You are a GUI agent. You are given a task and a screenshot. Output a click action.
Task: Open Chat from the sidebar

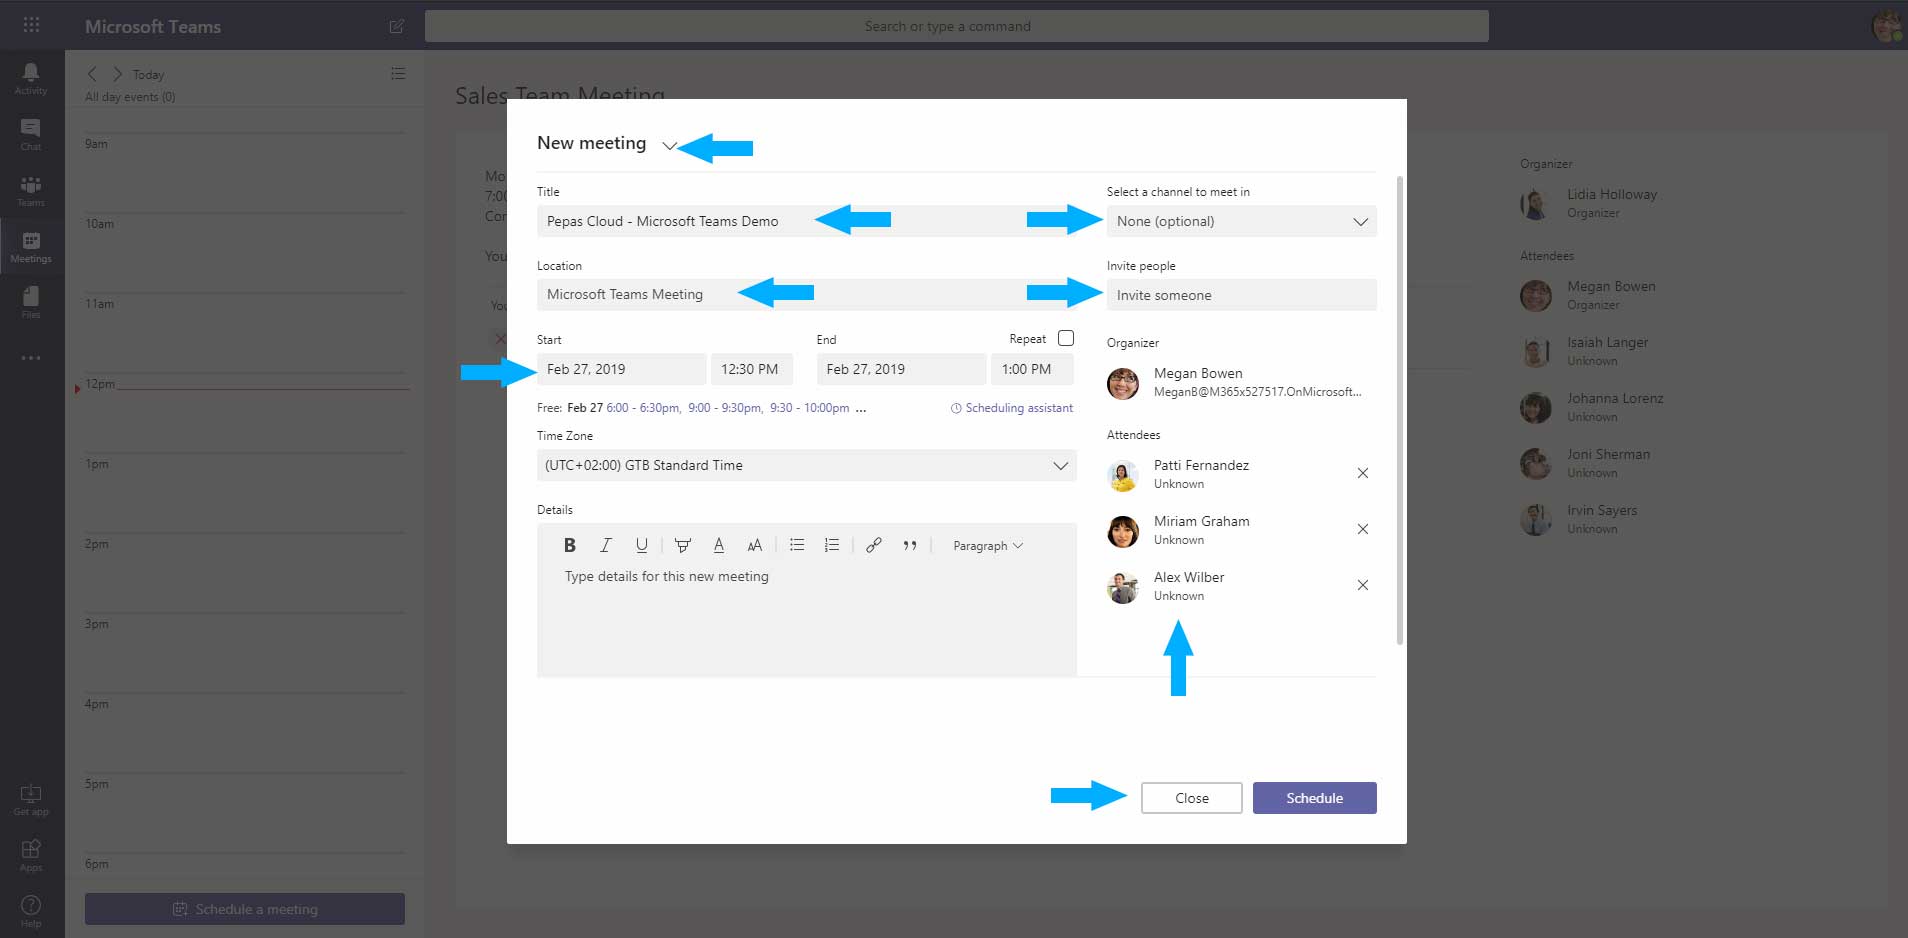(31, 134)
